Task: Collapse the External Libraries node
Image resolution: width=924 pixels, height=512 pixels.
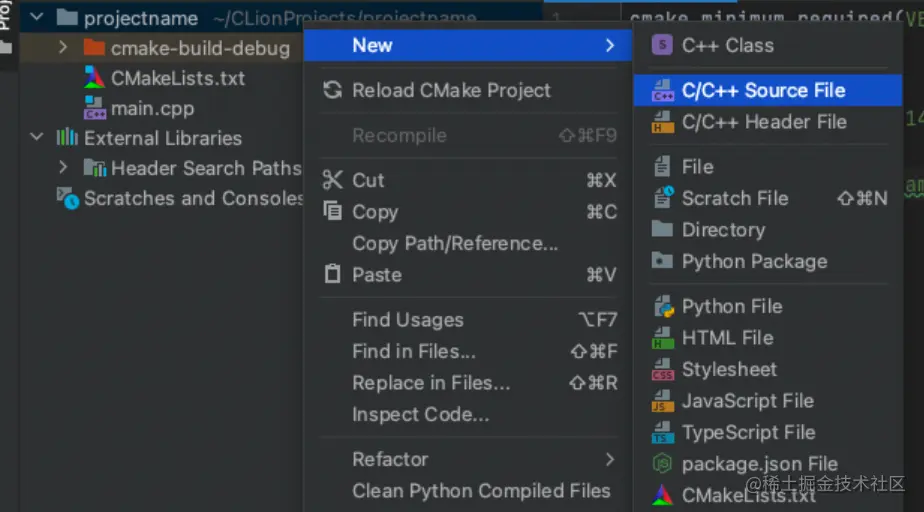Action: click(37, 137)
